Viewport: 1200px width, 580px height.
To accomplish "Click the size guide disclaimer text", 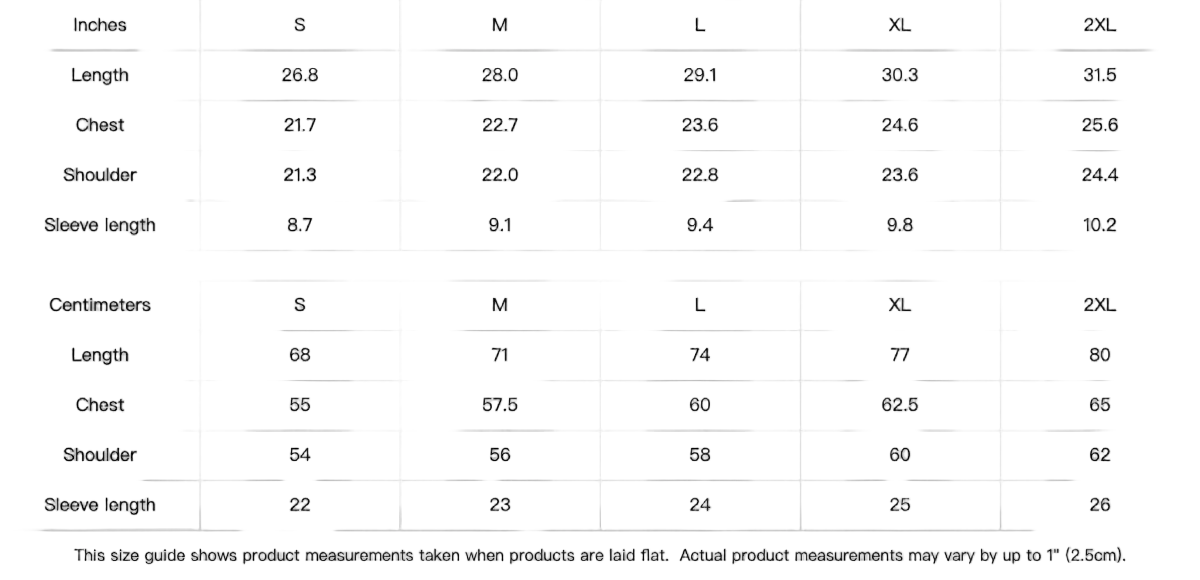I will tap(600, 555).
